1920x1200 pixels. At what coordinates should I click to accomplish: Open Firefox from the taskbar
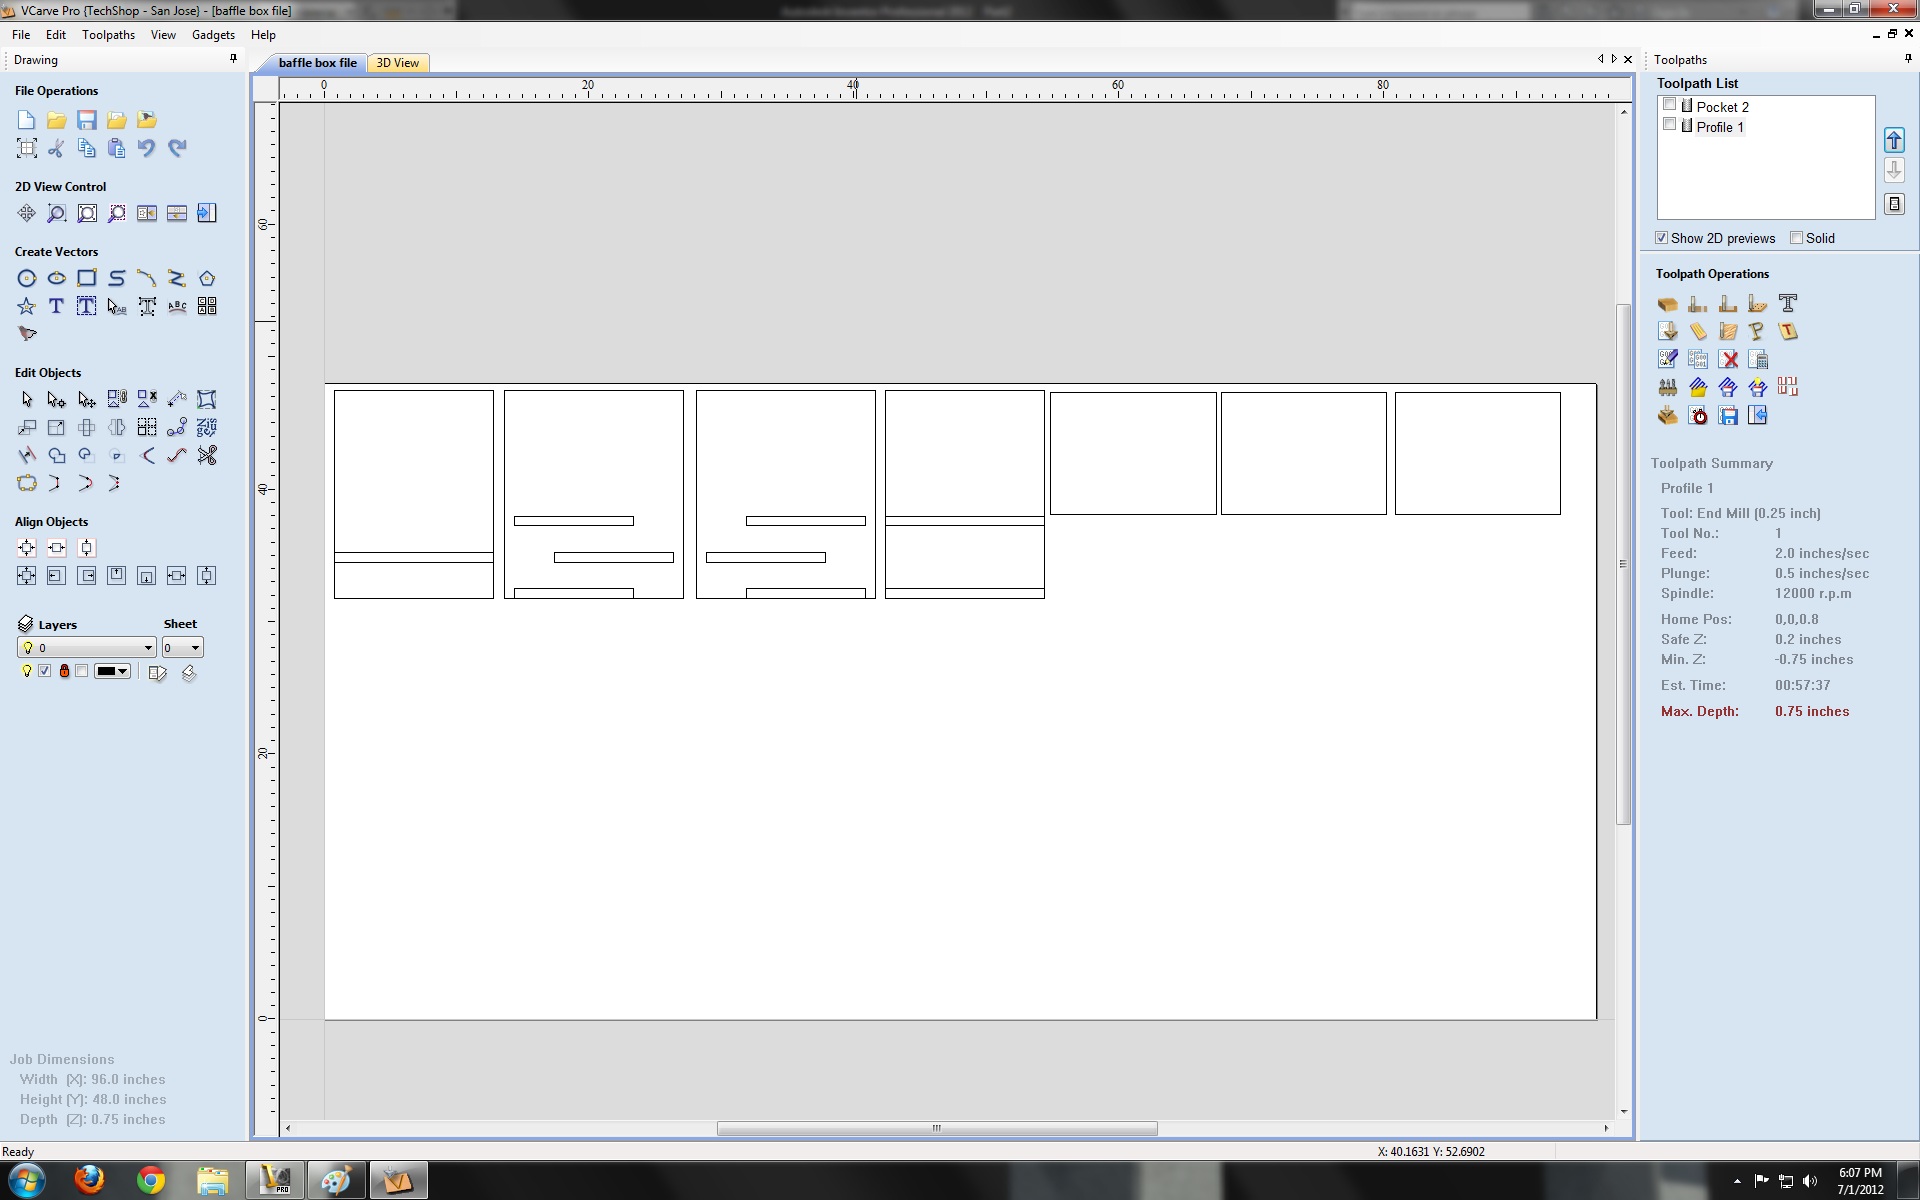click(x=90, y=1181)
